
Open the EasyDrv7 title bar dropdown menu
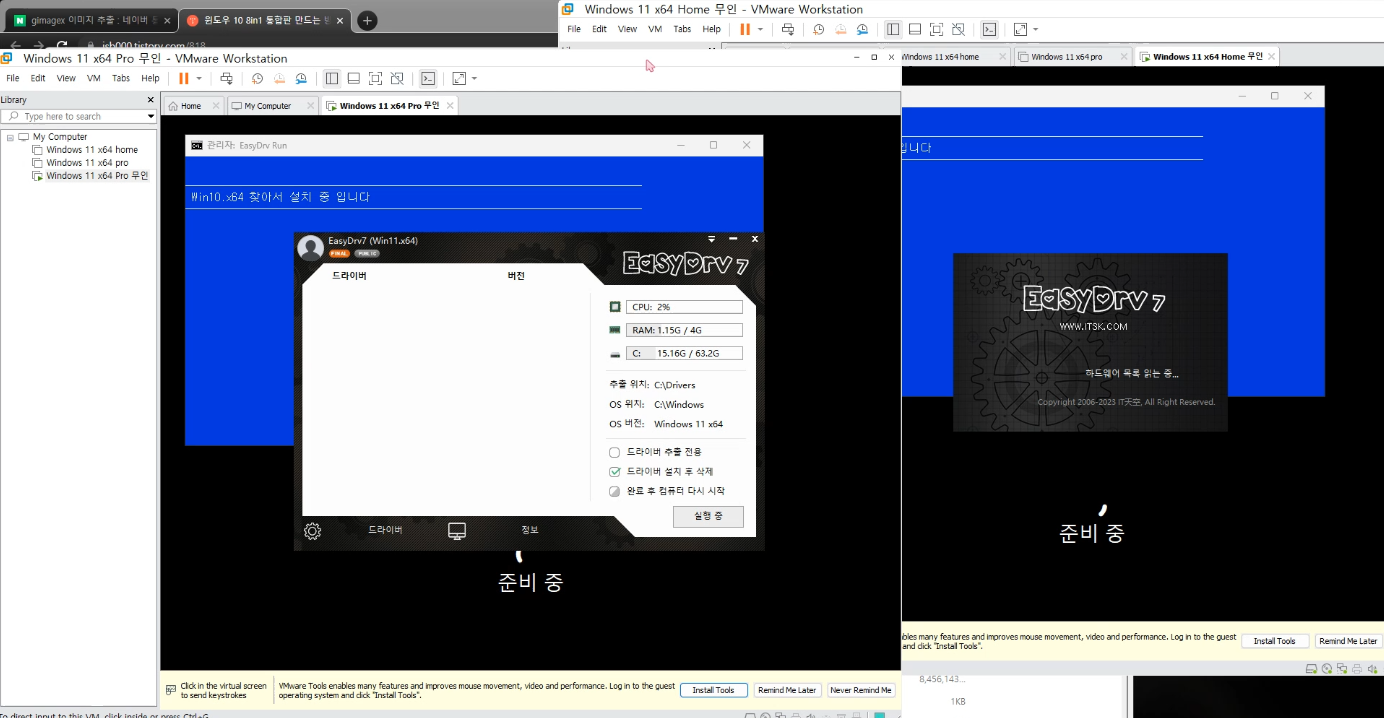(x=712, y=239)
